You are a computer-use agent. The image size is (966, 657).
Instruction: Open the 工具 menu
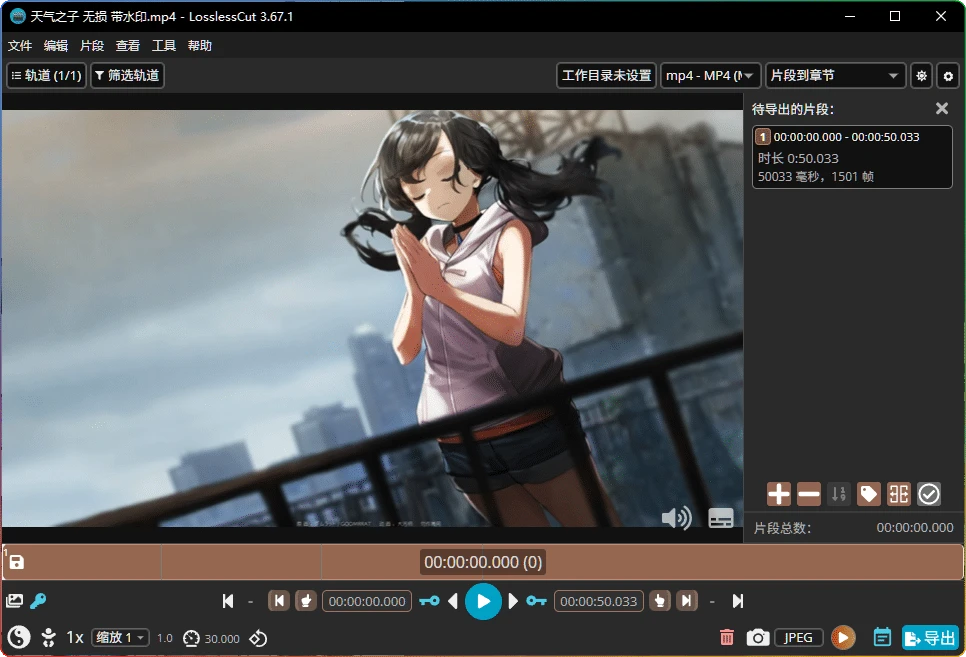(x=164, y=45)
